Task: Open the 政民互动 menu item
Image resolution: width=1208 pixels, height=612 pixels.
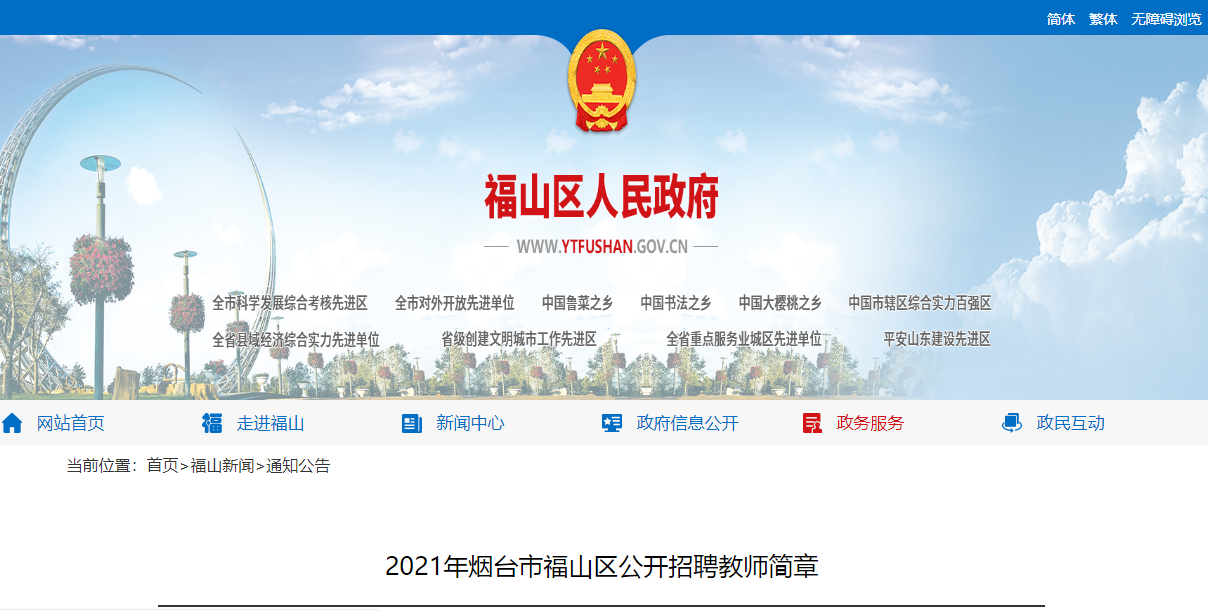Action: 1071,423
